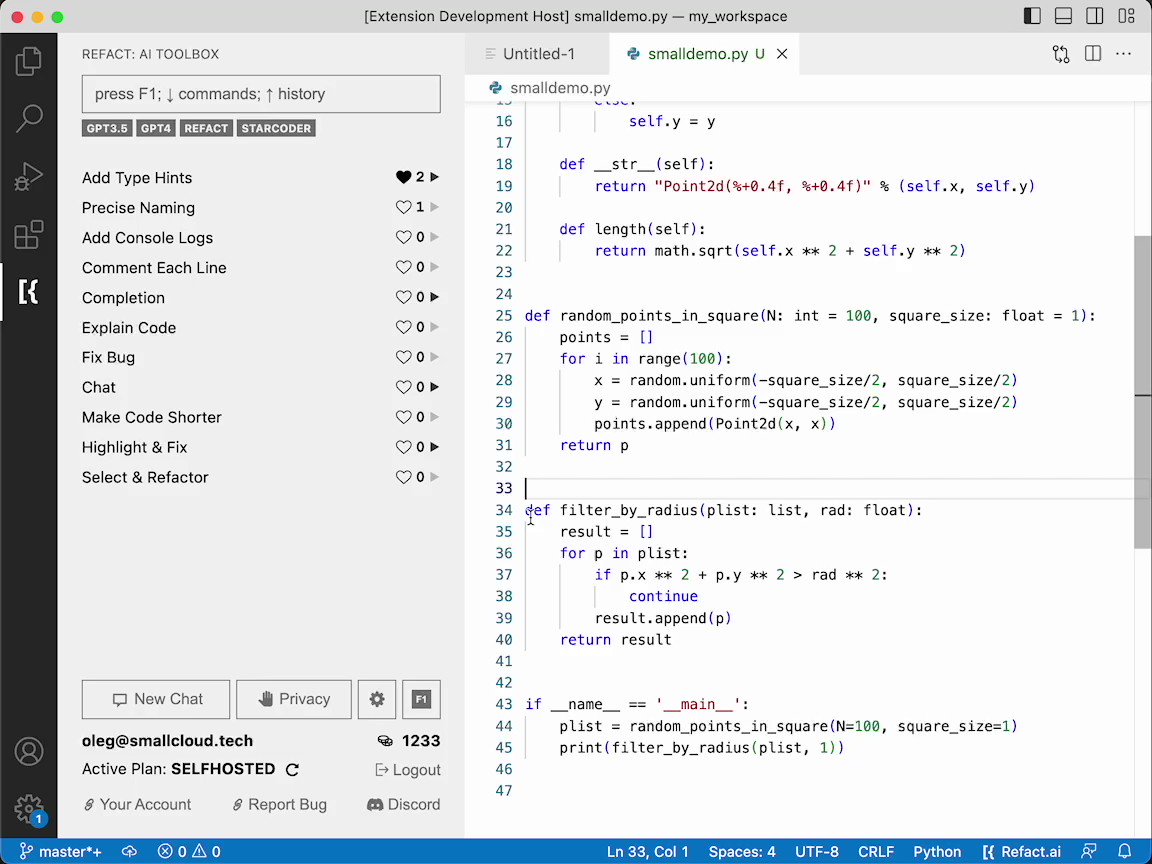Select the Refact AI Toolbox activity bar icon
This screenshot has height=864, width=1152.
[x=28, y=292]
